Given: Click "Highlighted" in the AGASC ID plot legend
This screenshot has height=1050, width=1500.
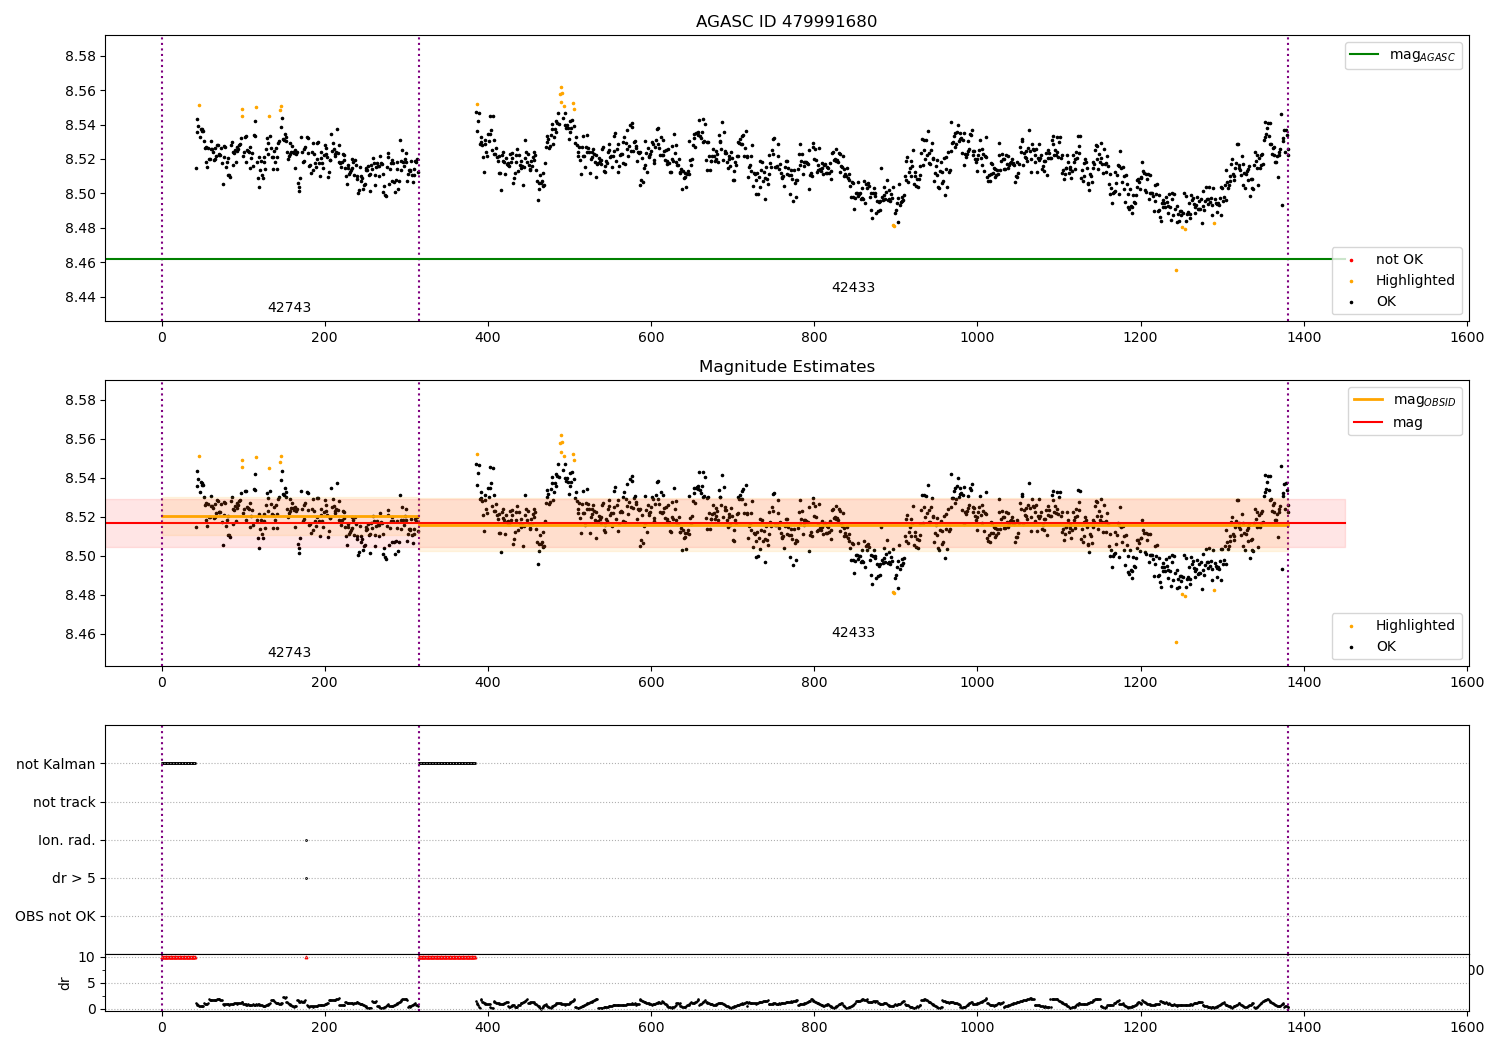Looking at the screenshot, I should click(x=1415, y=281).
